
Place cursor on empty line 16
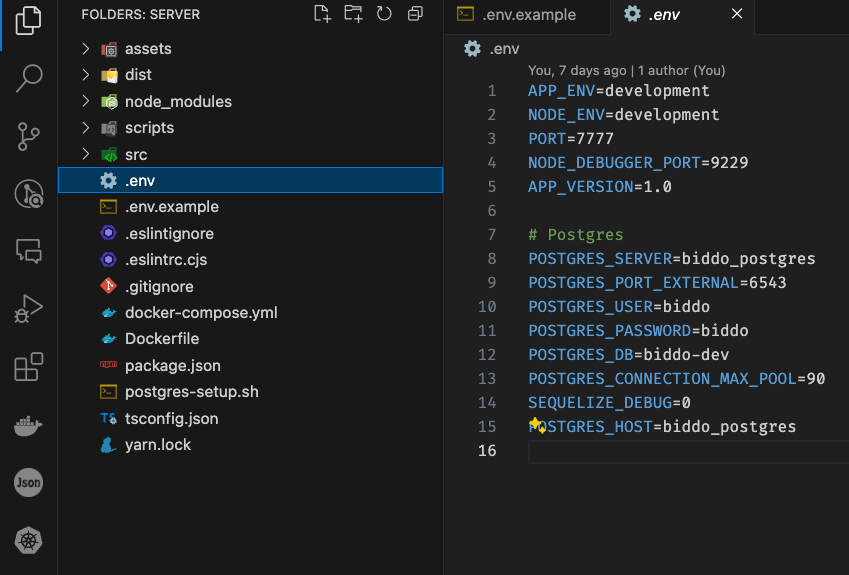click(688, 451)
